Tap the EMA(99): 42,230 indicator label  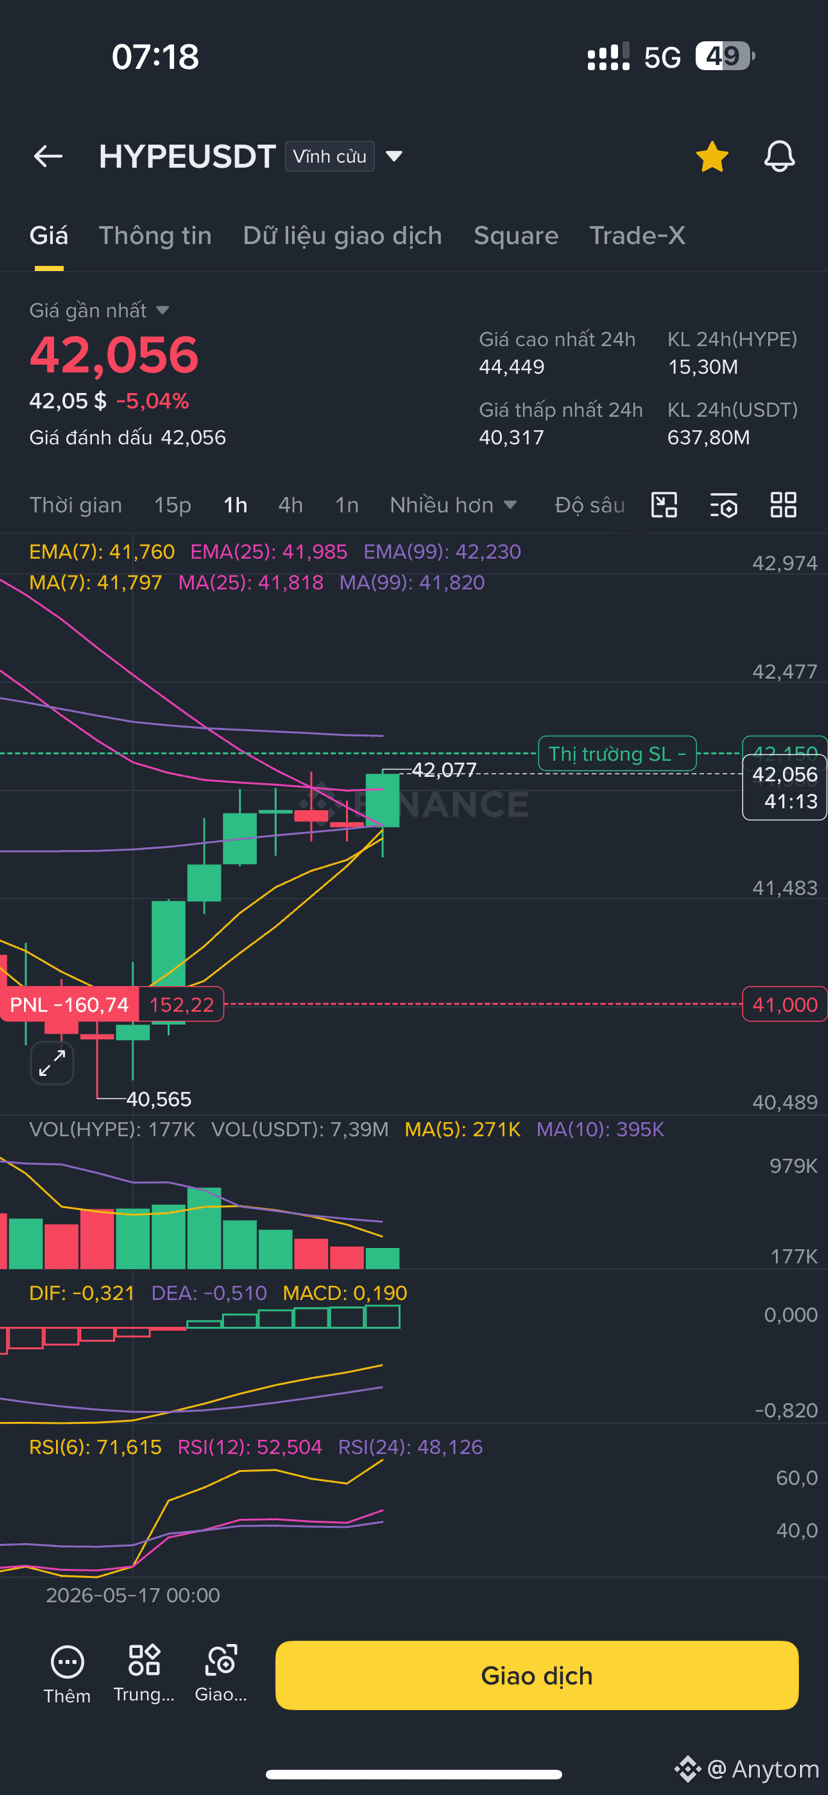[442, 552]
